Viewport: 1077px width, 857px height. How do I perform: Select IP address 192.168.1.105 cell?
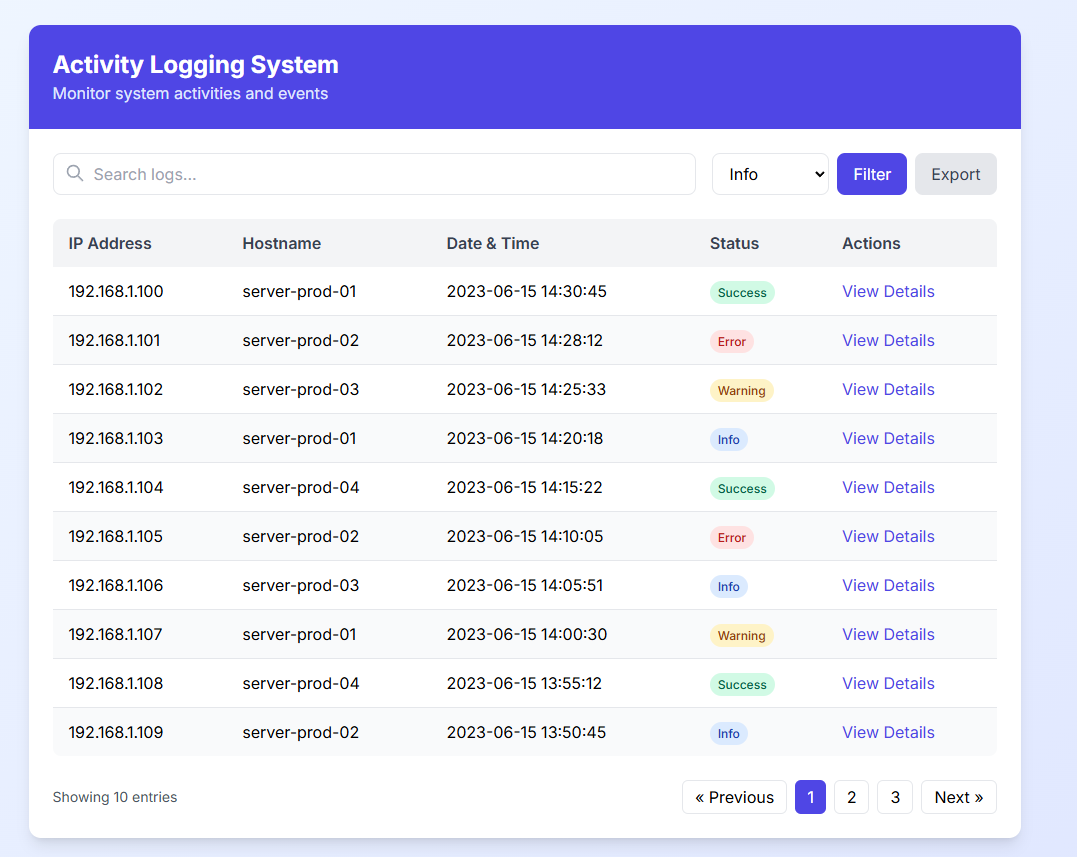[116, 536]
